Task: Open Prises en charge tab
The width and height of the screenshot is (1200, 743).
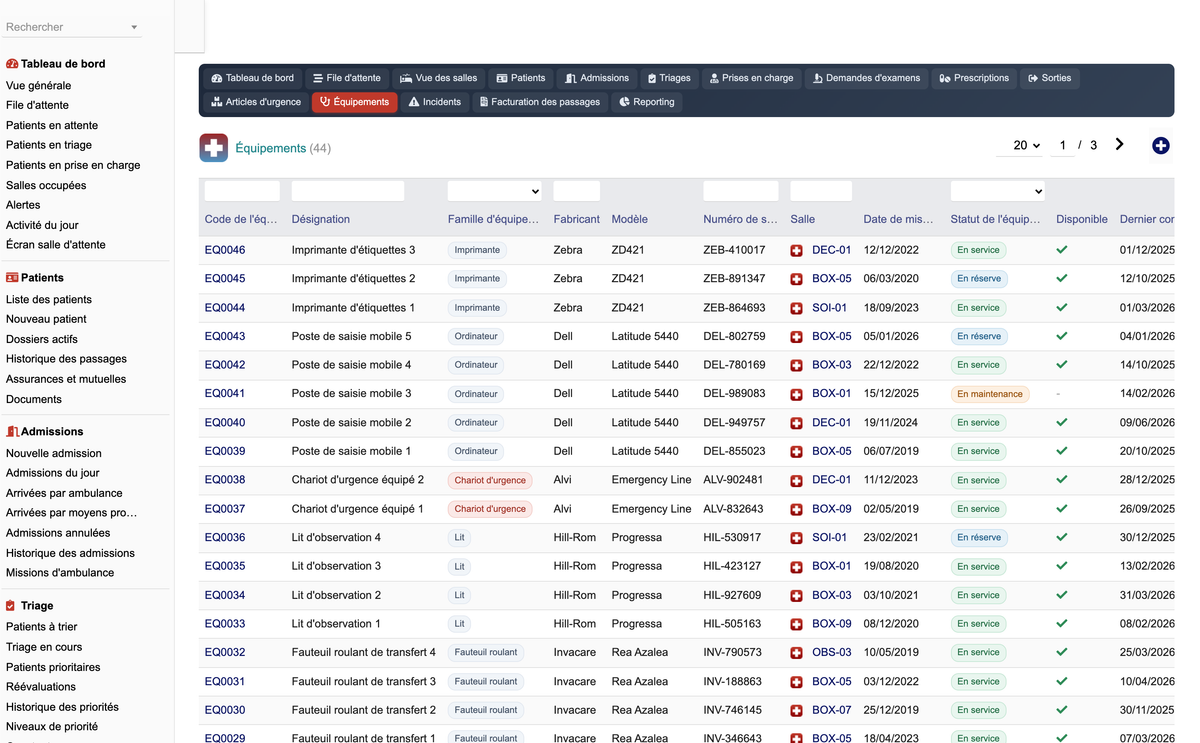Action: click(x=751, y=78)
